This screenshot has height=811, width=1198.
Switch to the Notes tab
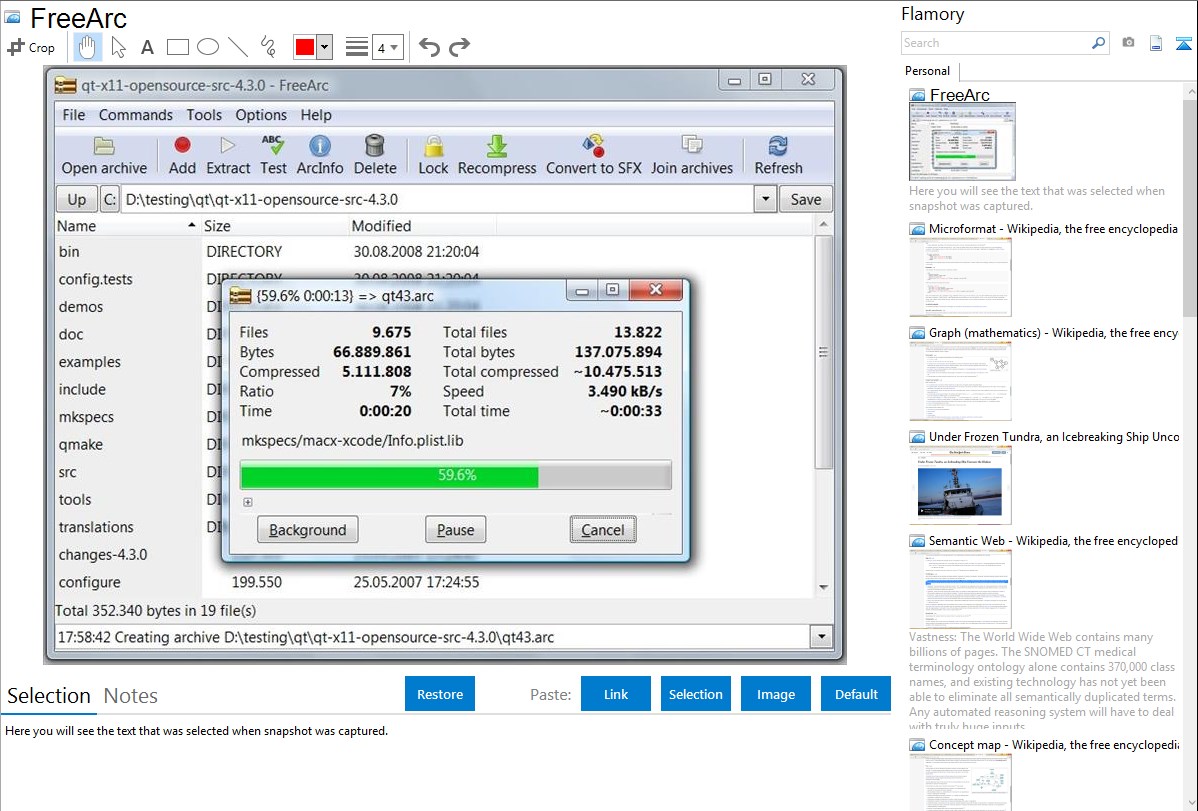pos(131,696)
